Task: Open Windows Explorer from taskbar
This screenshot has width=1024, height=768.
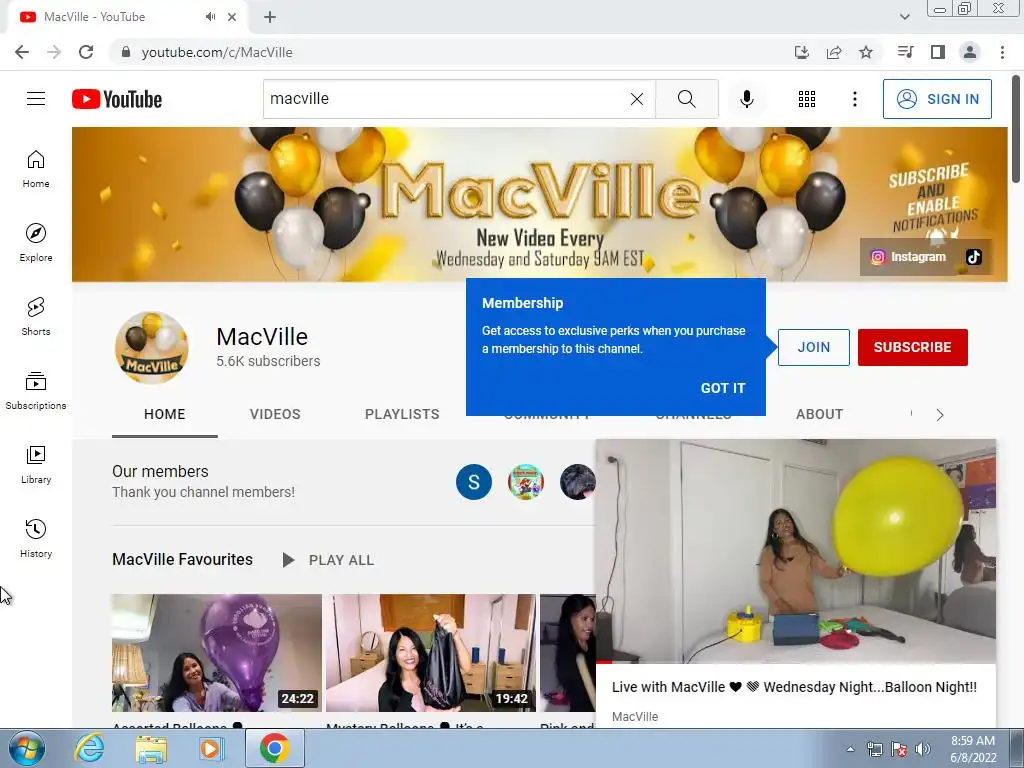Action: coord(151,748)
